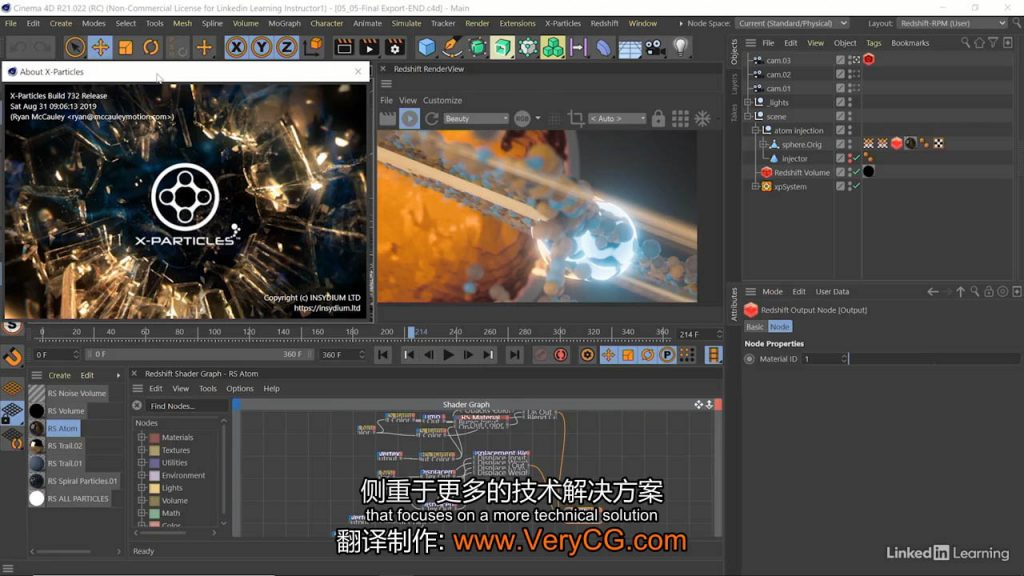The image size is (1024, 576).
Task: Open the MoGraph menu
Action: tap(284, 23)
